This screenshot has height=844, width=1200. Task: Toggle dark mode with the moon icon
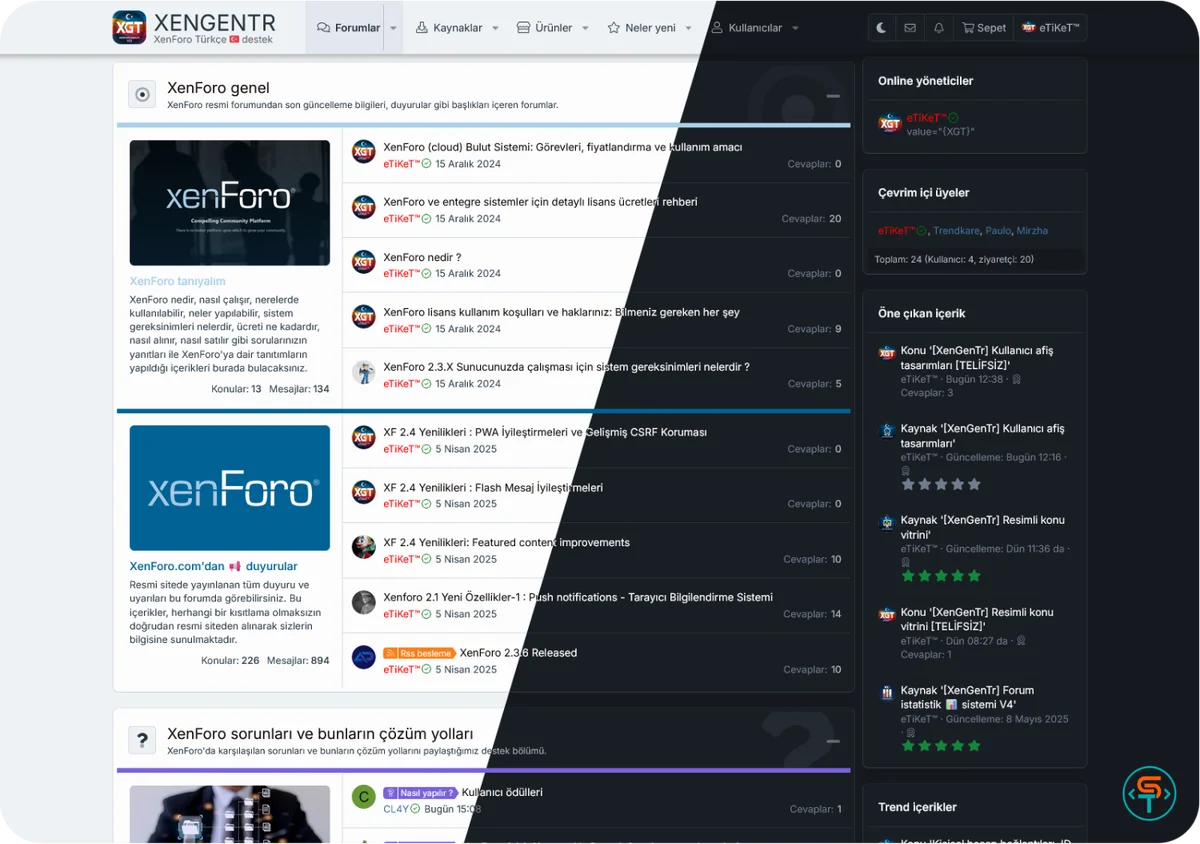point(881,28)
